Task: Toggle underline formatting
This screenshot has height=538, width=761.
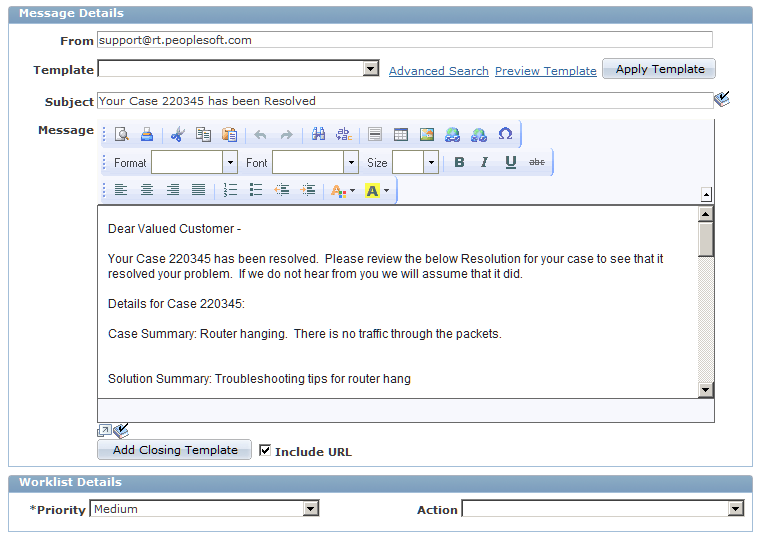Action: coord(511,162)
